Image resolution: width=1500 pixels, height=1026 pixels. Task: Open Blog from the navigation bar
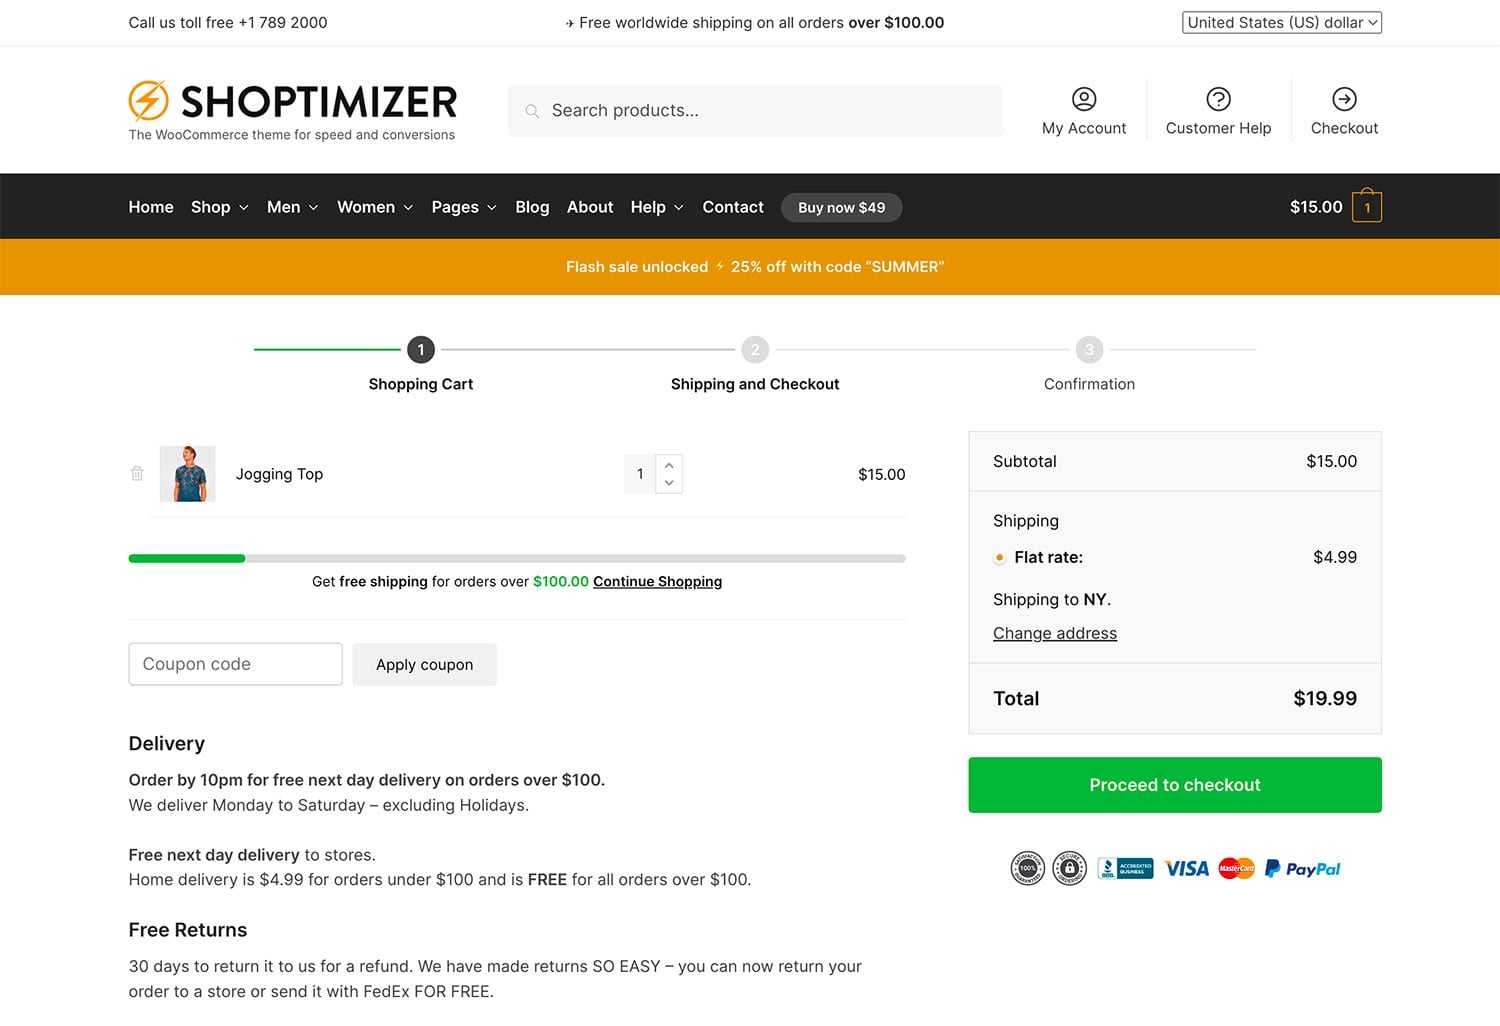532,207
